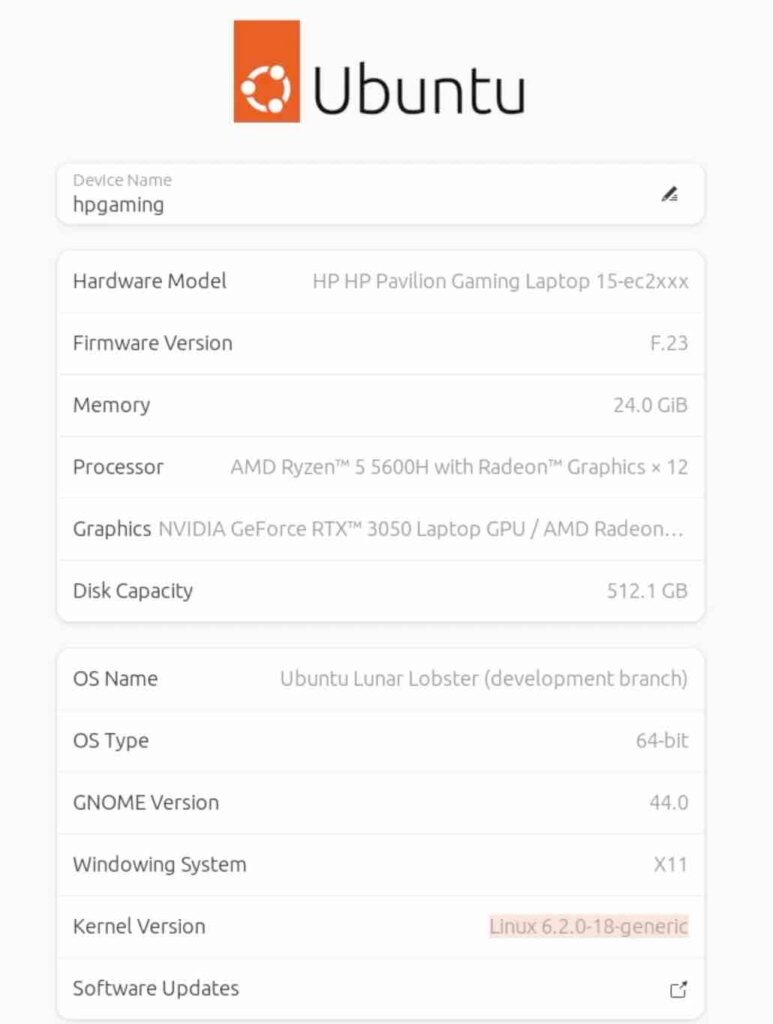Click the Ubuntu Lunar Lobster value text
Viewport: 773px width, 1024px height.
(484, 679)
